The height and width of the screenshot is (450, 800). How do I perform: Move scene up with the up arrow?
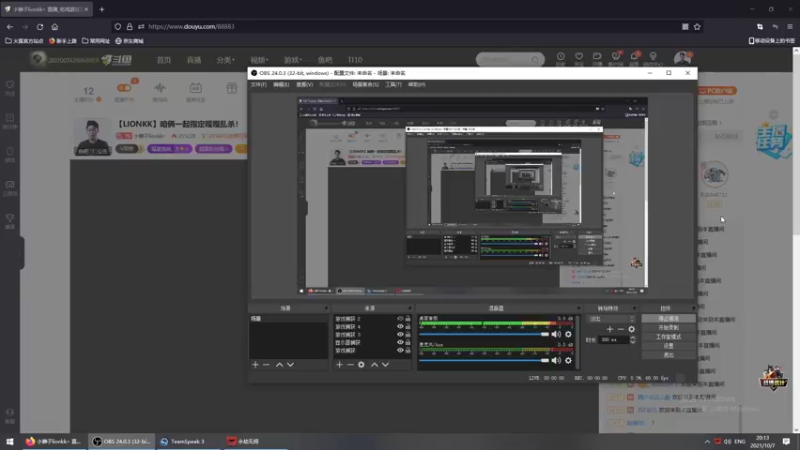pyautogui.click(x=280, y=365)
